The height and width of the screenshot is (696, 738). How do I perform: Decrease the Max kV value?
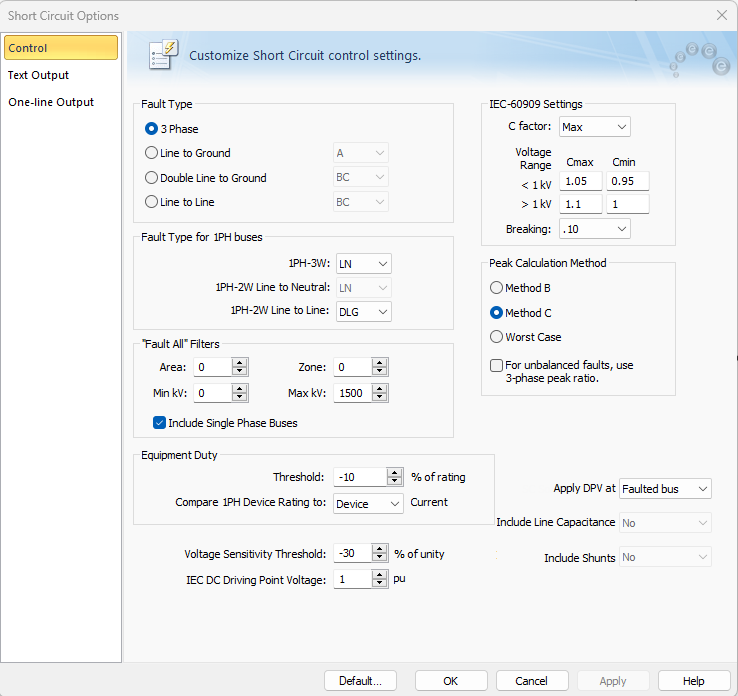pos(379,397)
